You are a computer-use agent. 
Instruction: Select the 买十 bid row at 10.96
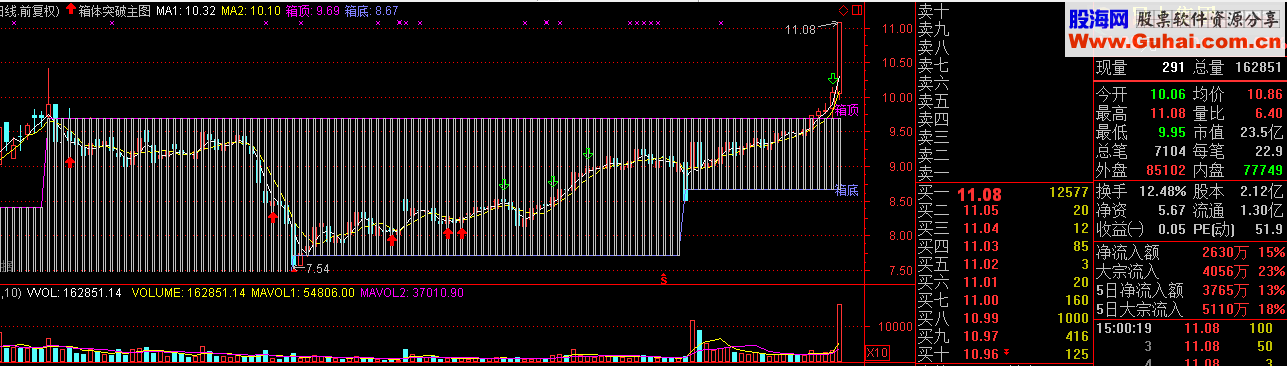[1003, 354]
